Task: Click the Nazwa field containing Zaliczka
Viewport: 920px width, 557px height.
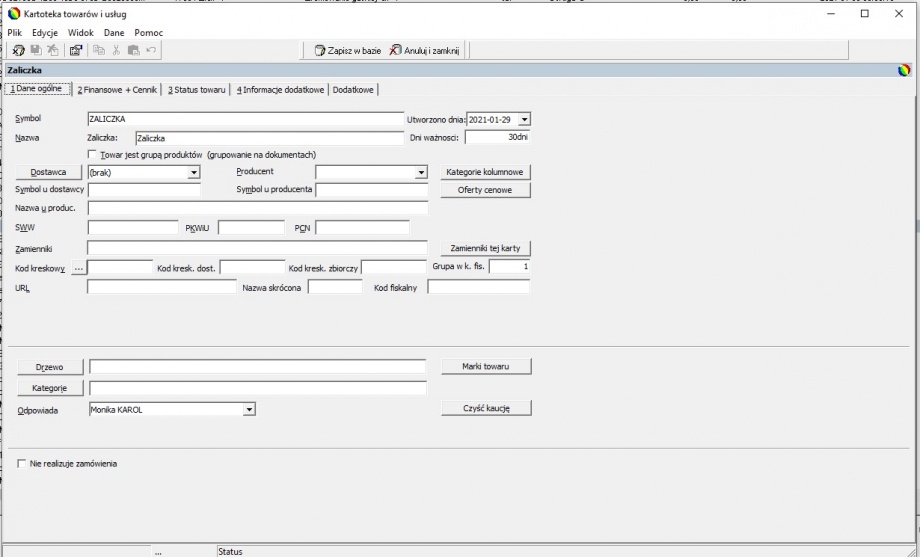Action: tap(269, 138)
